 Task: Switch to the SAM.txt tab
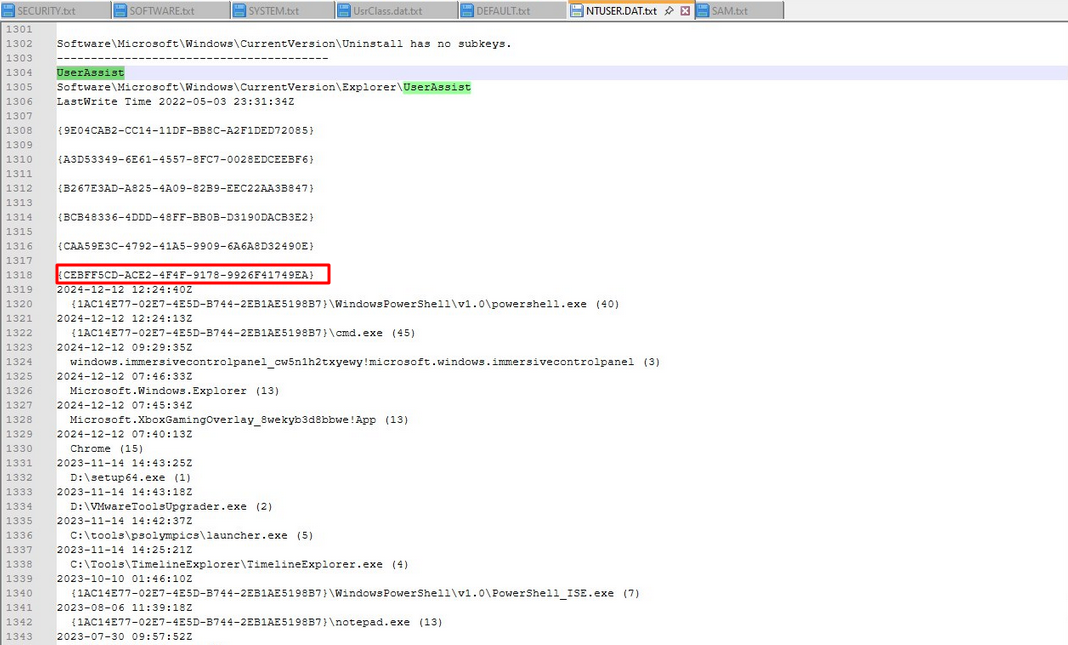(x=730, y=11)
